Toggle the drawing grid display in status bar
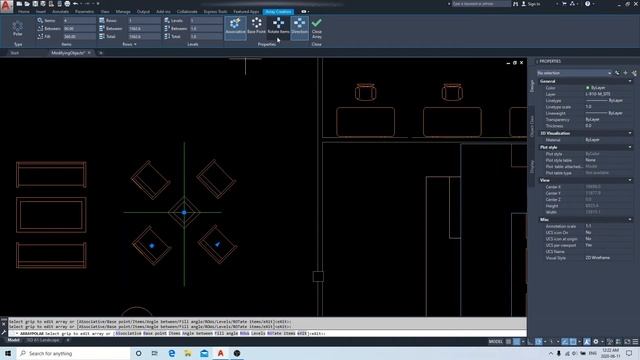The height and width of the screenshot is (360, 640). click(x=509, y=342)
